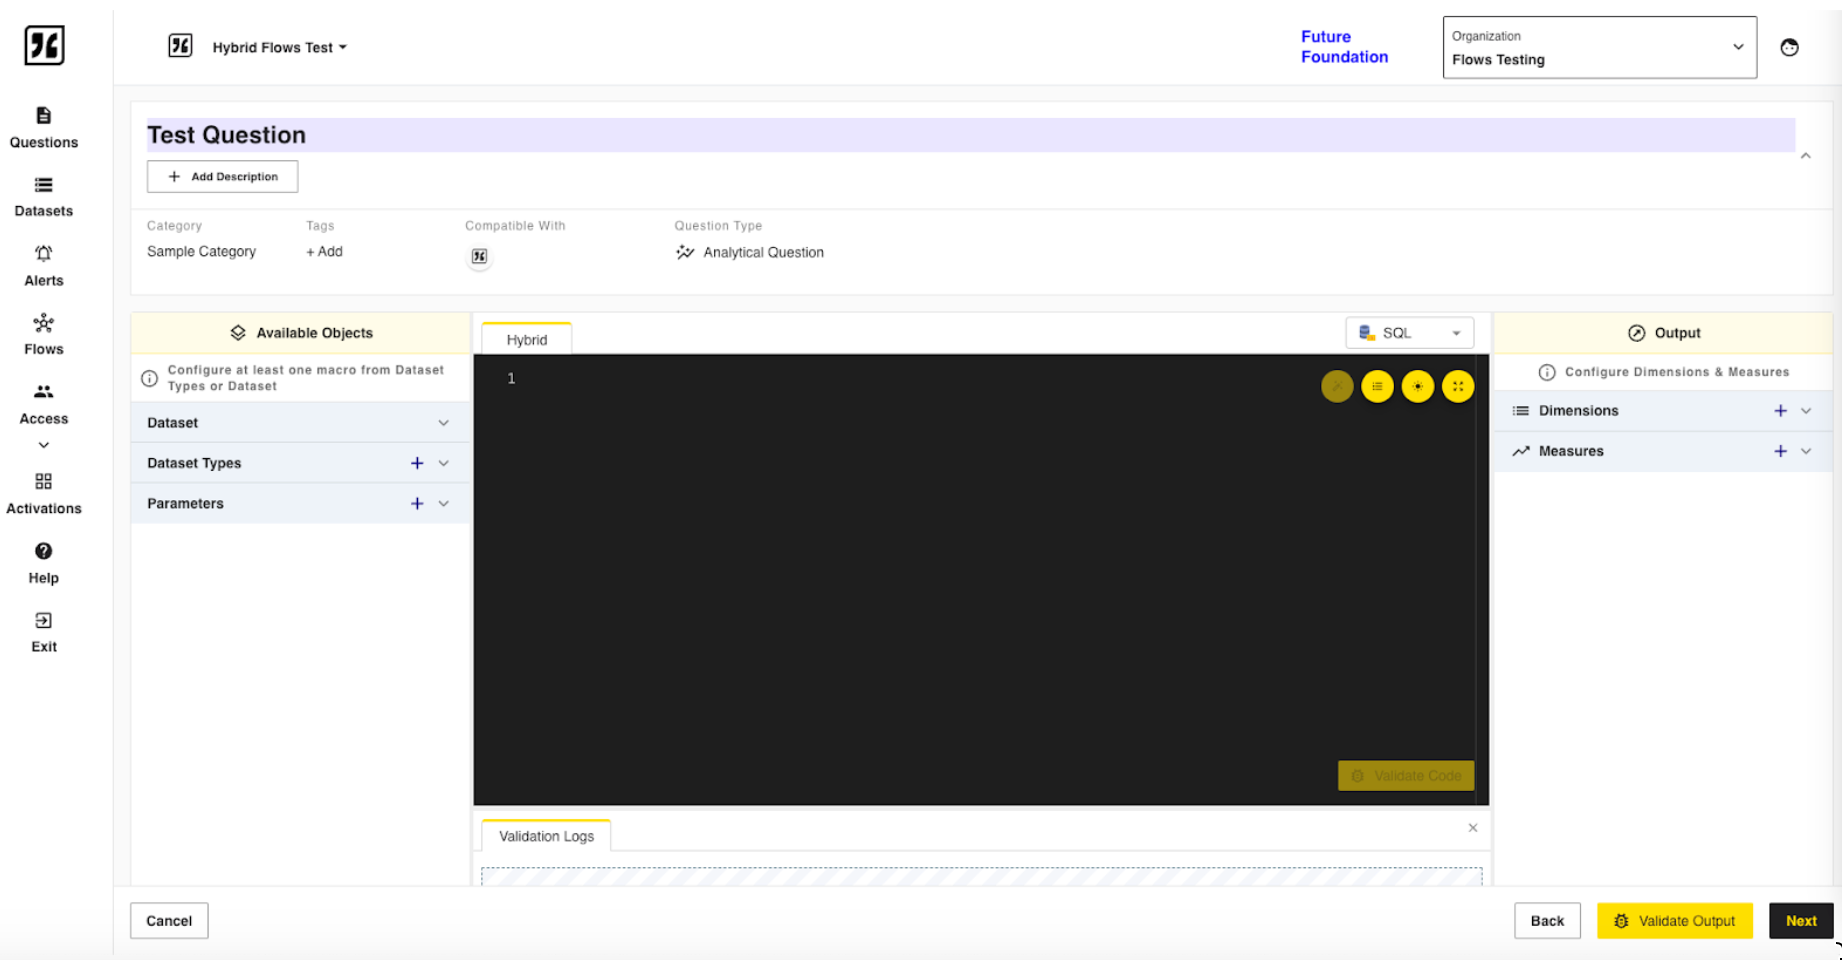Click the Available Objects layers icon
The width and height of the screenshot is (1842, 960).
click(238, 333)
